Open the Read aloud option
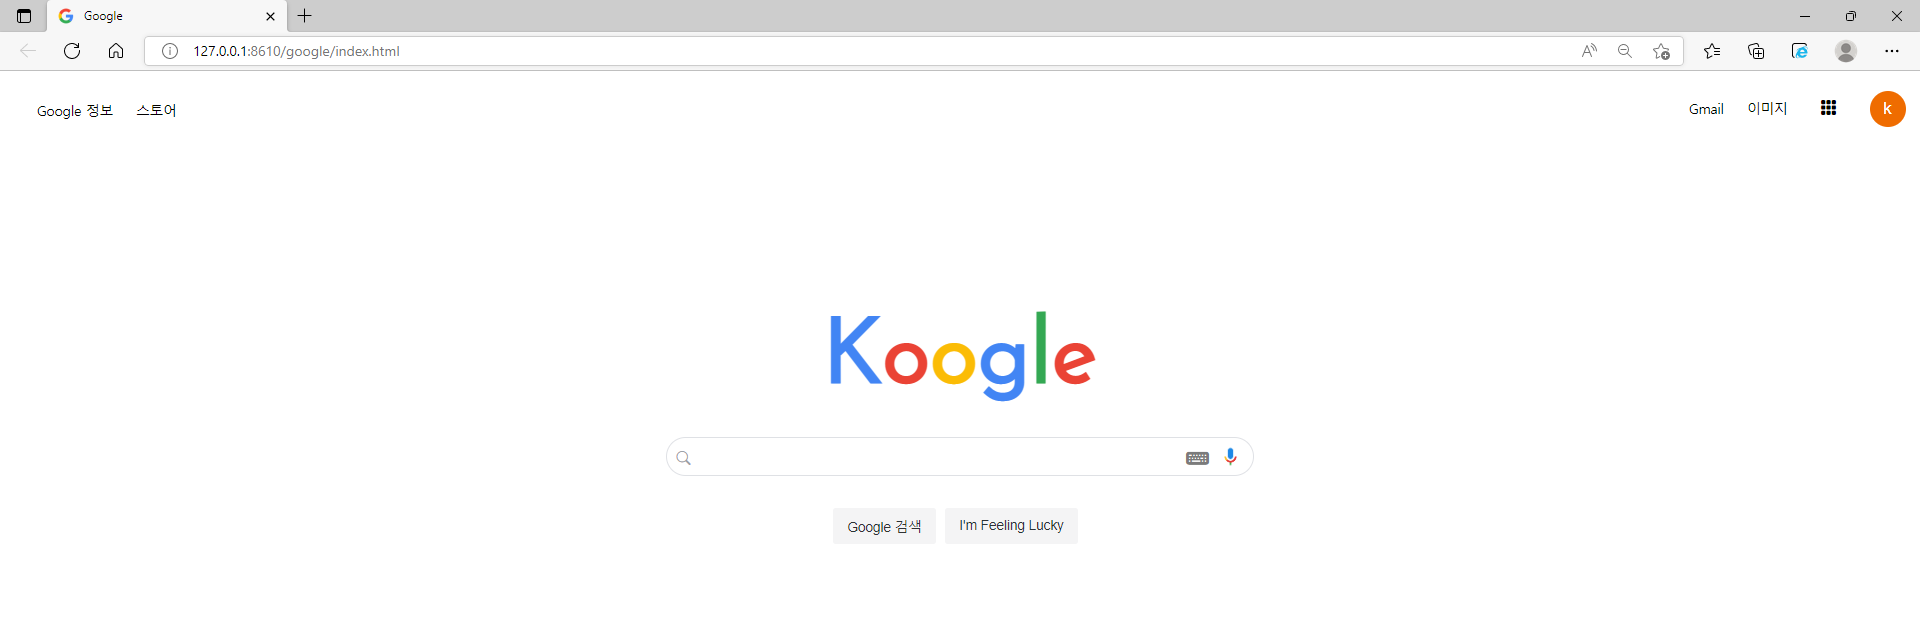Image resolution: width=1920 pixels, height=620 pixels. tap(1589, 51)
